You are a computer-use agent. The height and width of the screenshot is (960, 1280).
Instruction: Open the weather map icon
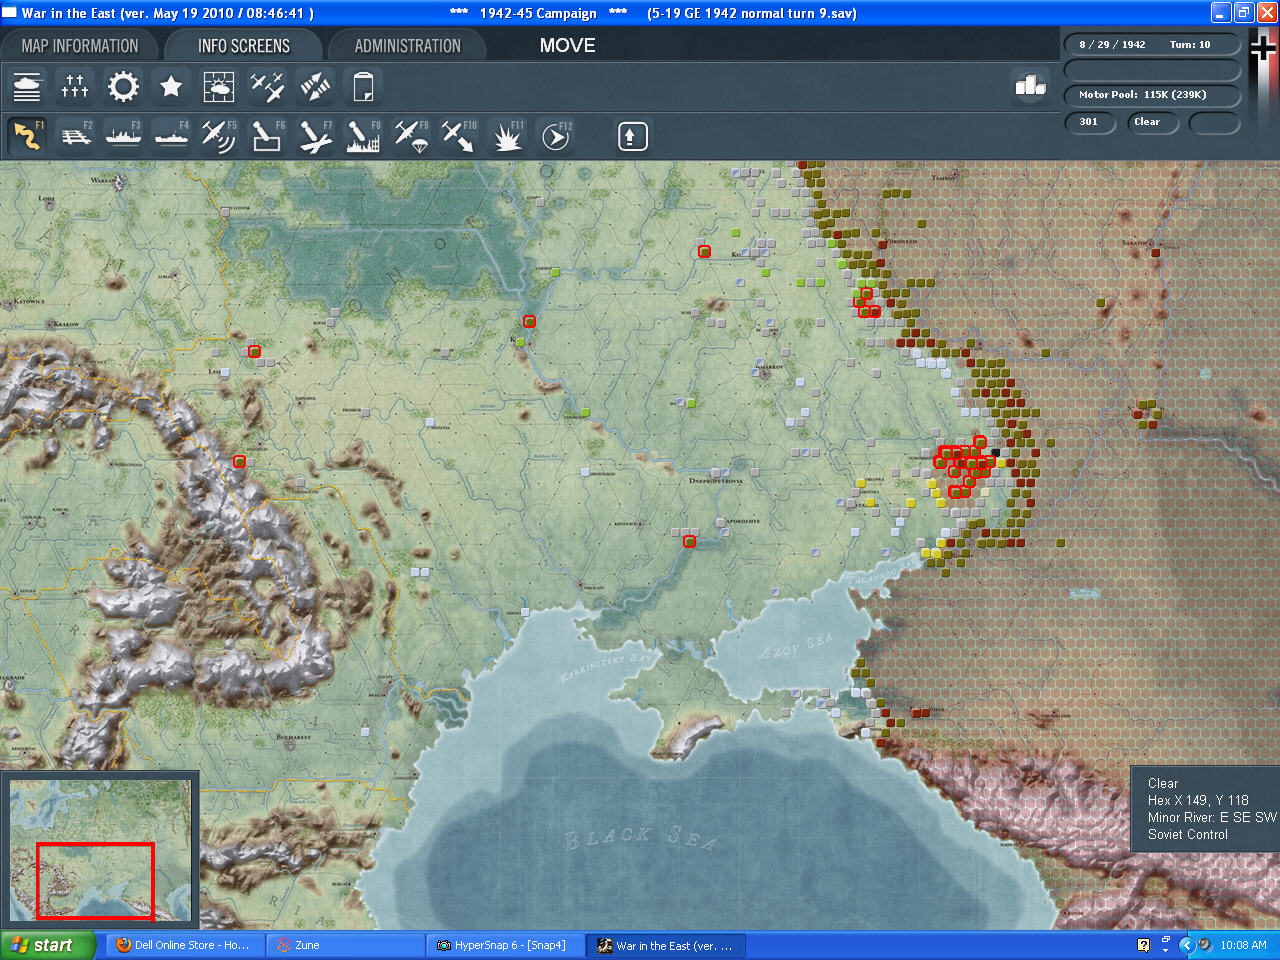[x=219, y=87]
